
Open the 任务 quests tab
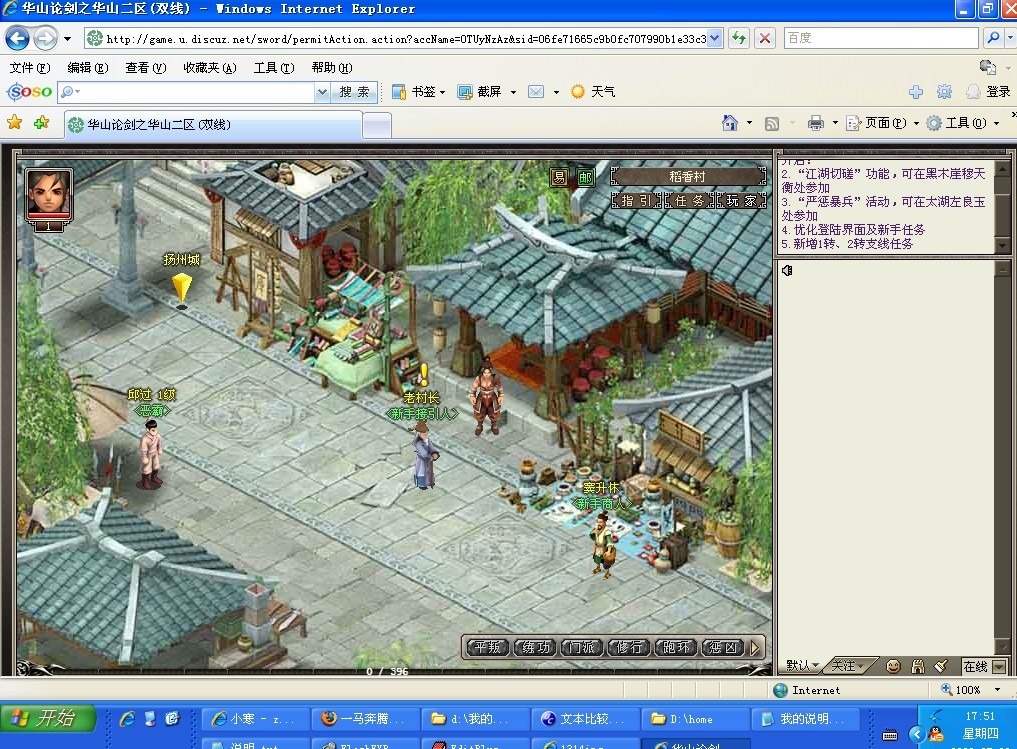pos(689,200)
